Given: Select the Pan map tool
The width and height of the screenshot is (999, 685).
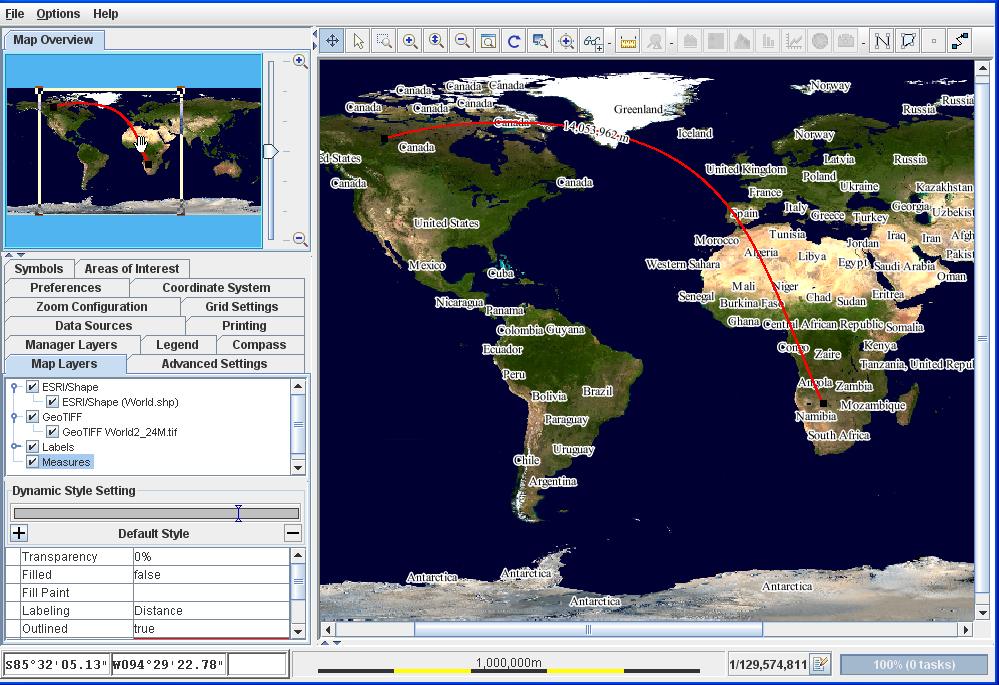Looking at the screenshot, I should pyautogui.click(x=332, y=41).
